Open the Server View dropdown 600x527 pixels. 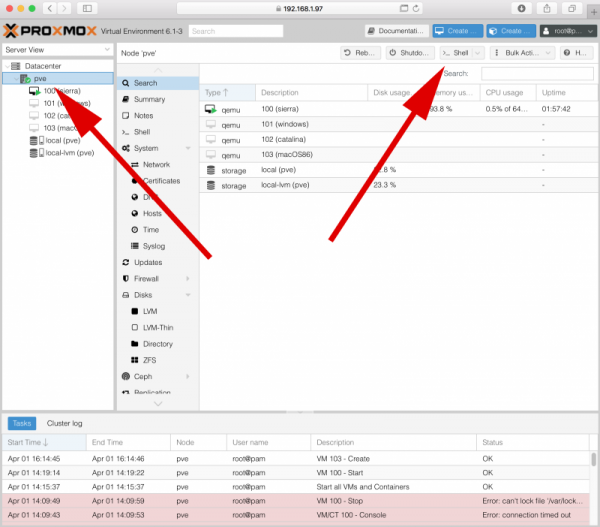(57, 50)
